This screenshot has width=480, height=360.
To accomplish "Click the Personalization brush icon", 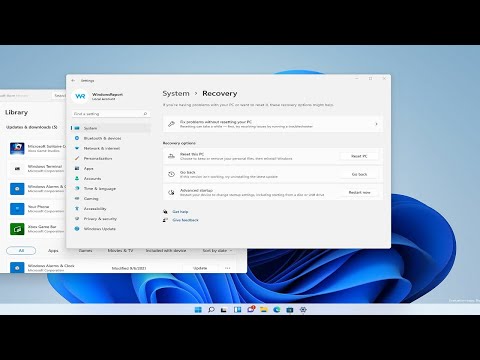I will click(77, 158).
